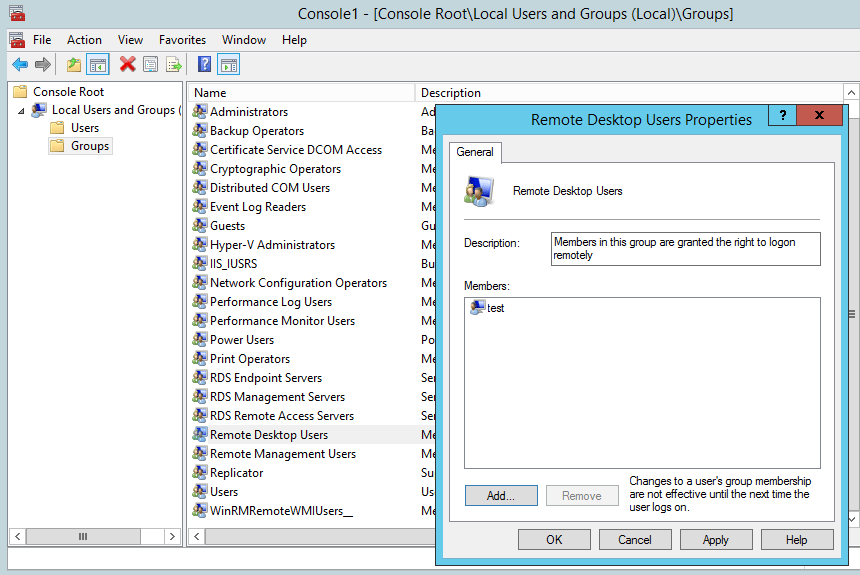Click the Back arrow toolbar icon
The height and width of the screenshot is (575, 860).
click(20, 65)
